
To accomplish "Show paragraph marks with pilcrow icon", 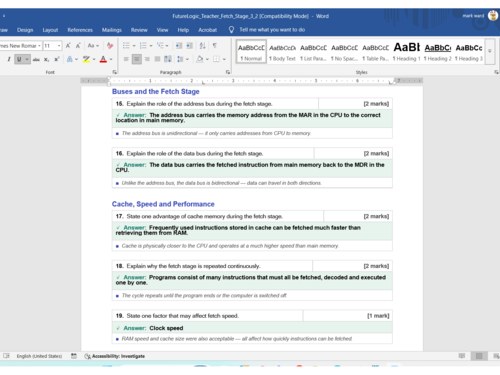I will click(215, 46).
